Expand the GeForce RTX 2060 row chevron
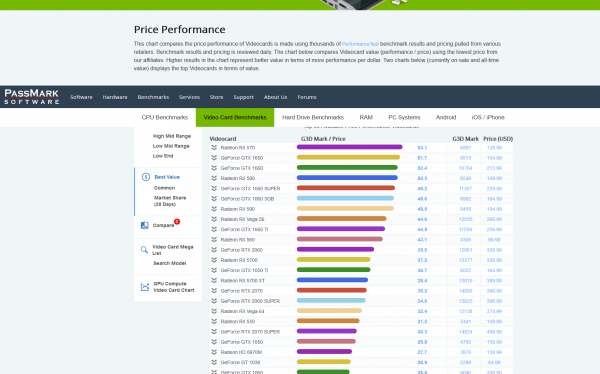The height and width of the screenshot is (374, 600). click(214, 250)
